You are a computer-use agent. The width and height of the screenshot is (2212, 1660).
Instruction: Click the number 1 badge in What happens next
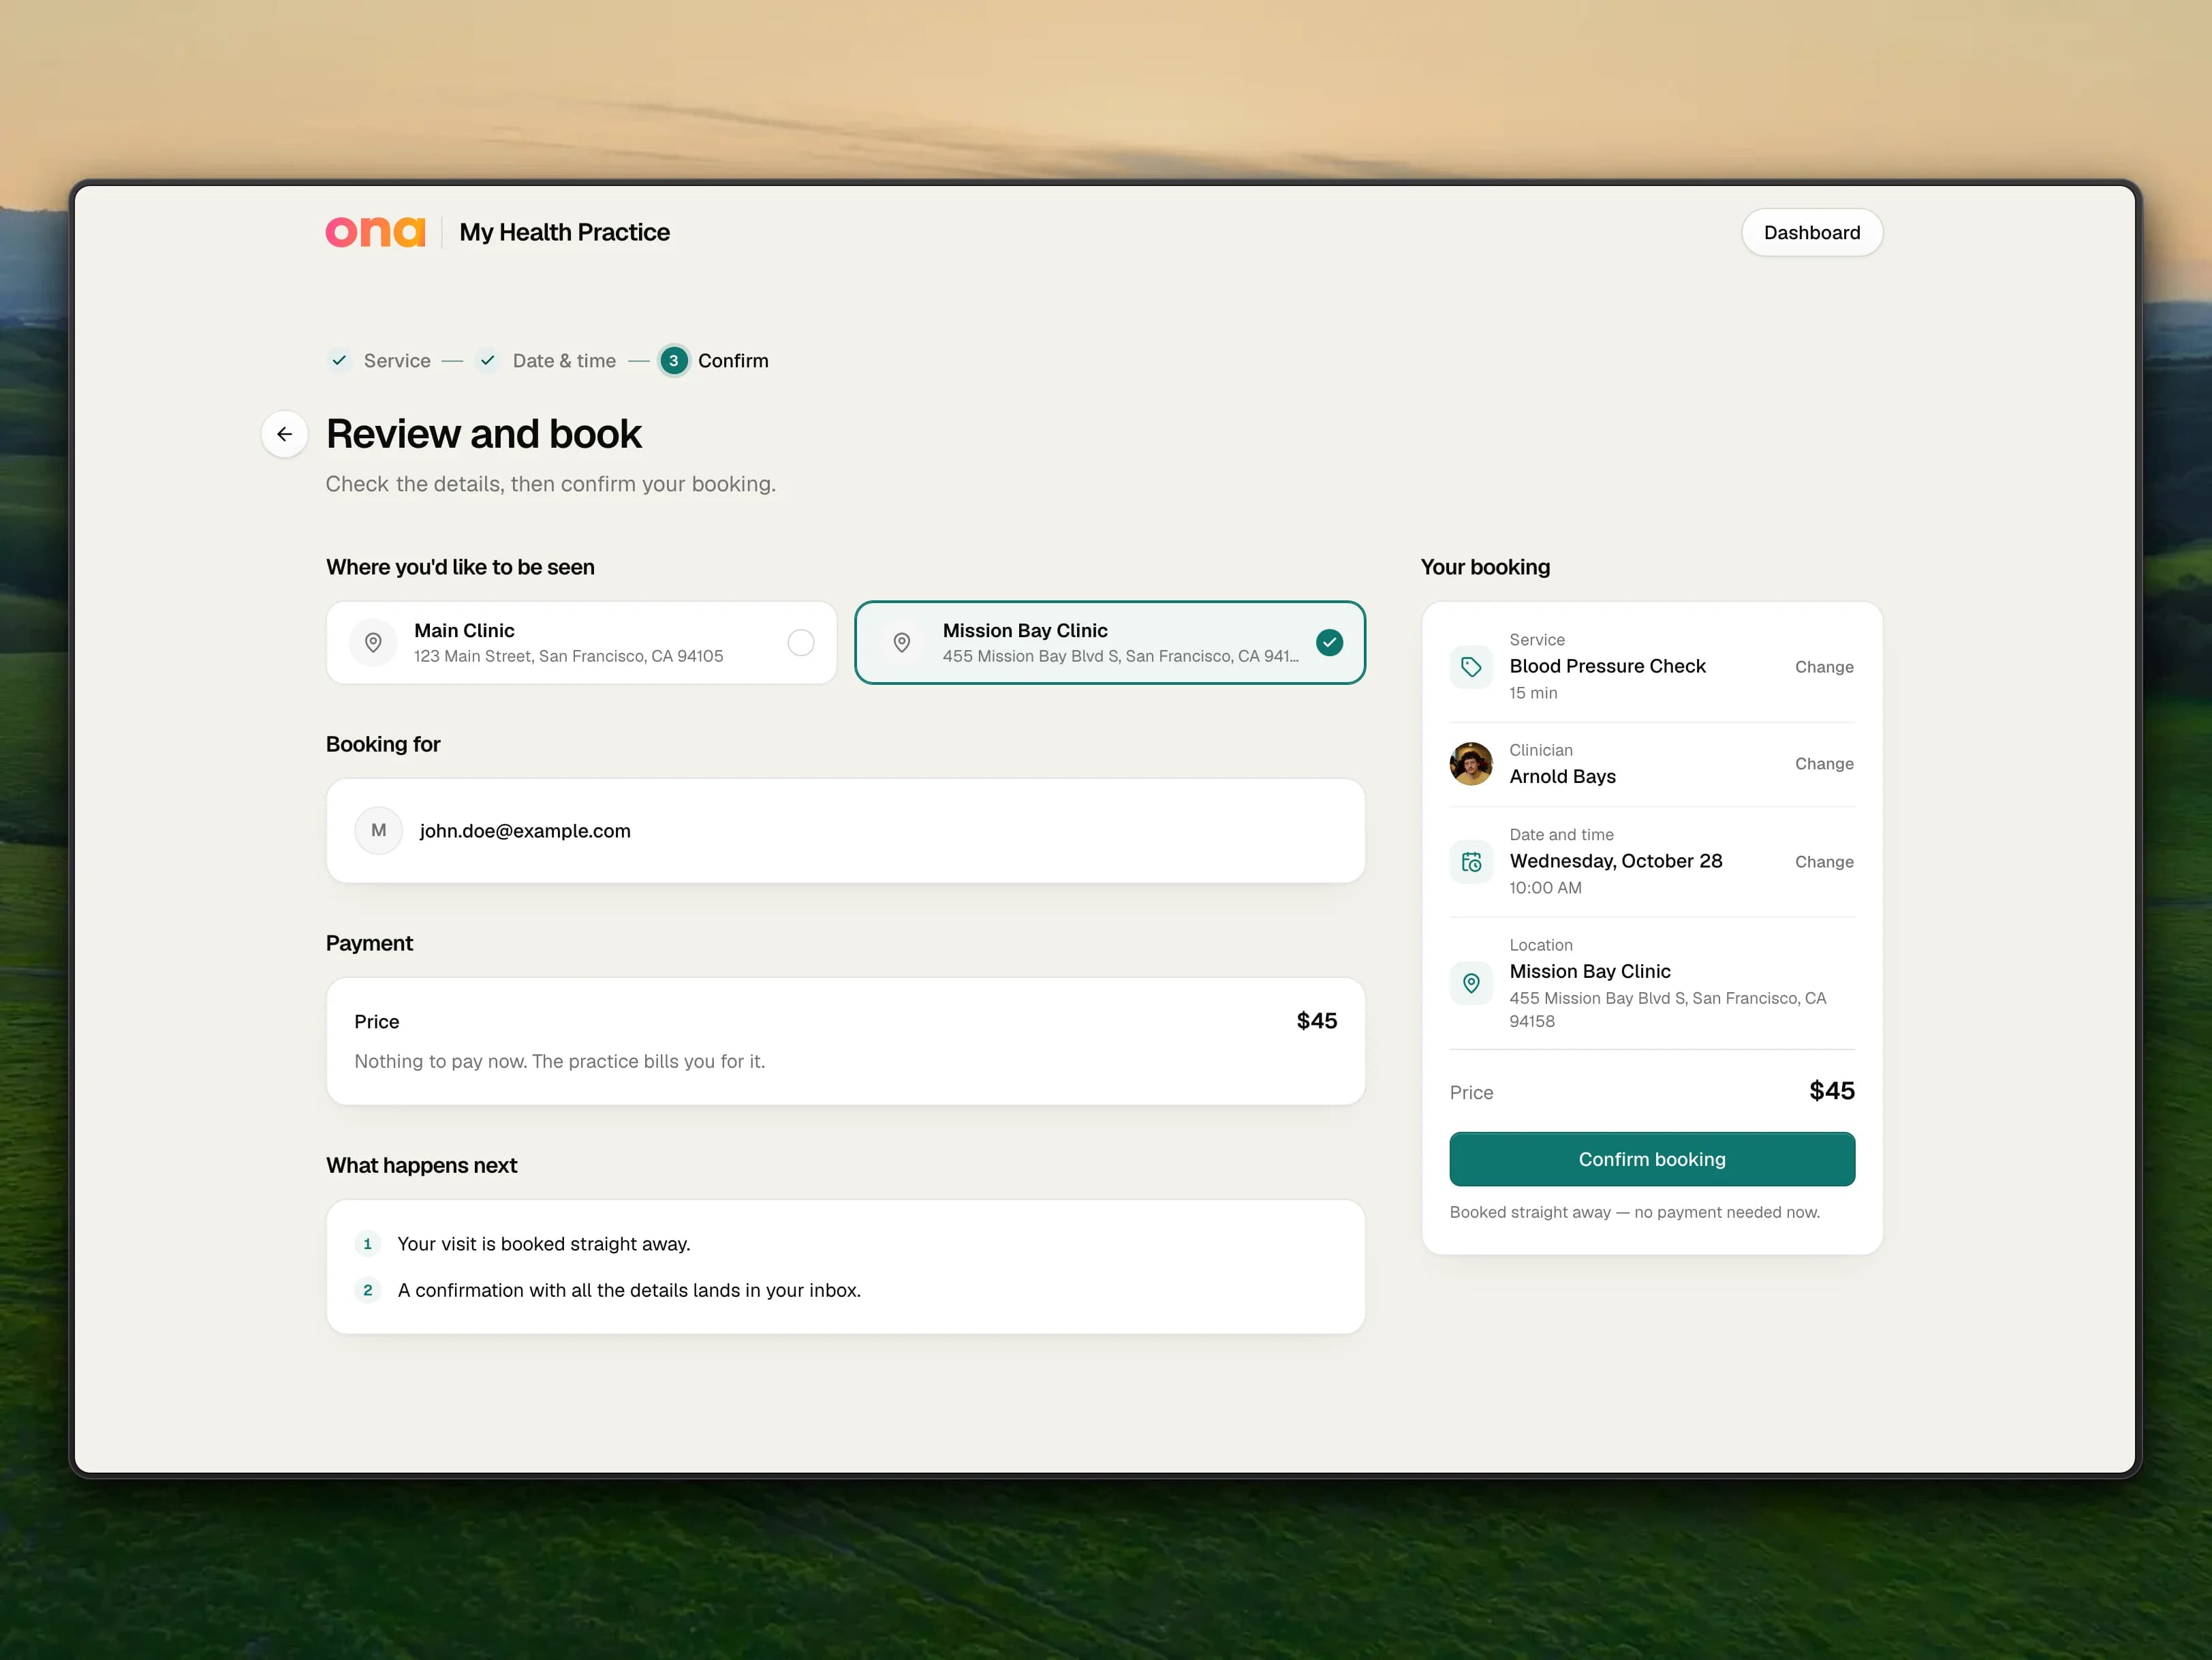tap(368, 1244)
